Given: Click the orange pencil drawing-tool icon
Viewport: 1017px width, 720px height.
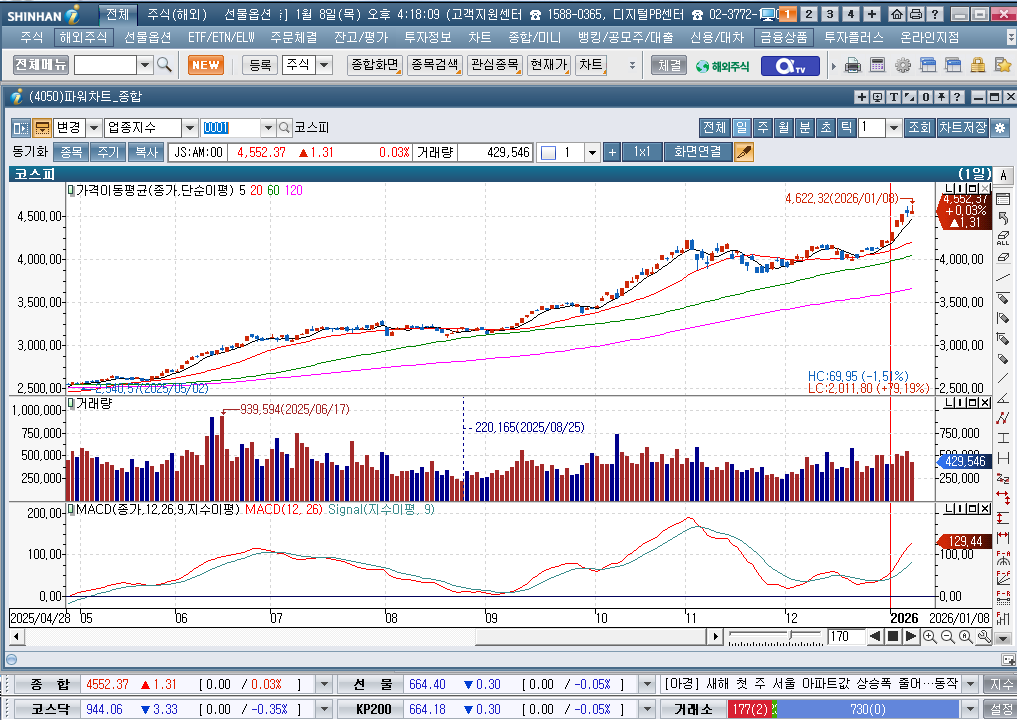Looking at the screenshot, I should point(743,152).
